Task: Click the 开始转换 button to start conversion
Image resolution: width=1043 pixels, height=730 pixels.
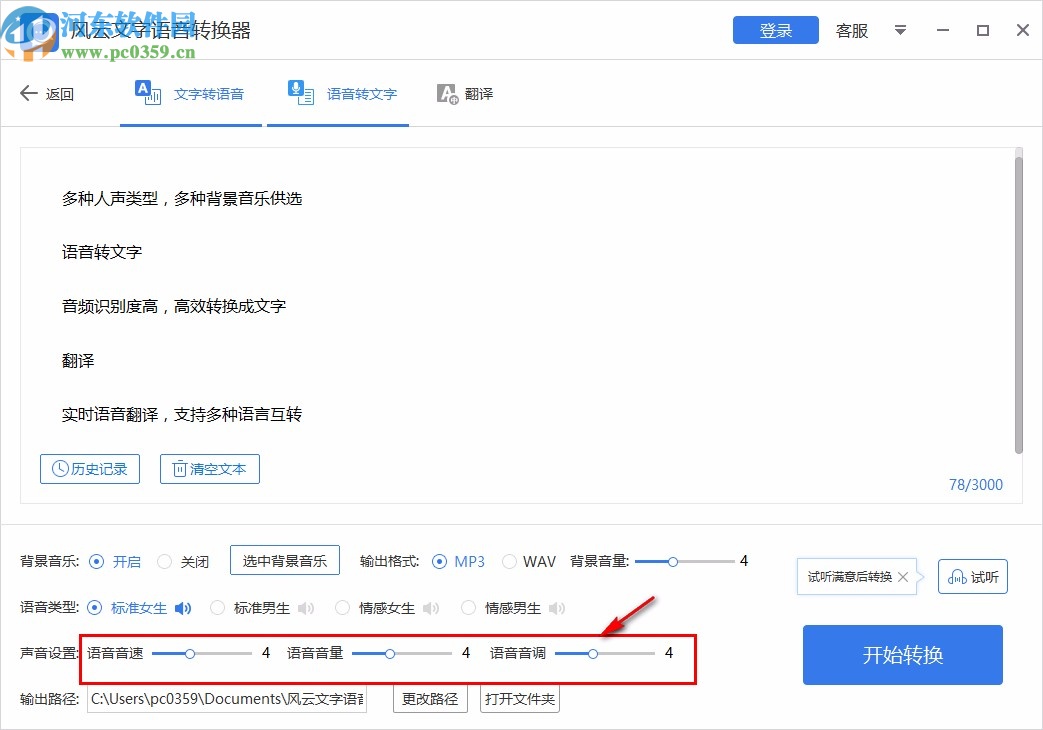Action: pyautogui.click(x=901, y=655)
